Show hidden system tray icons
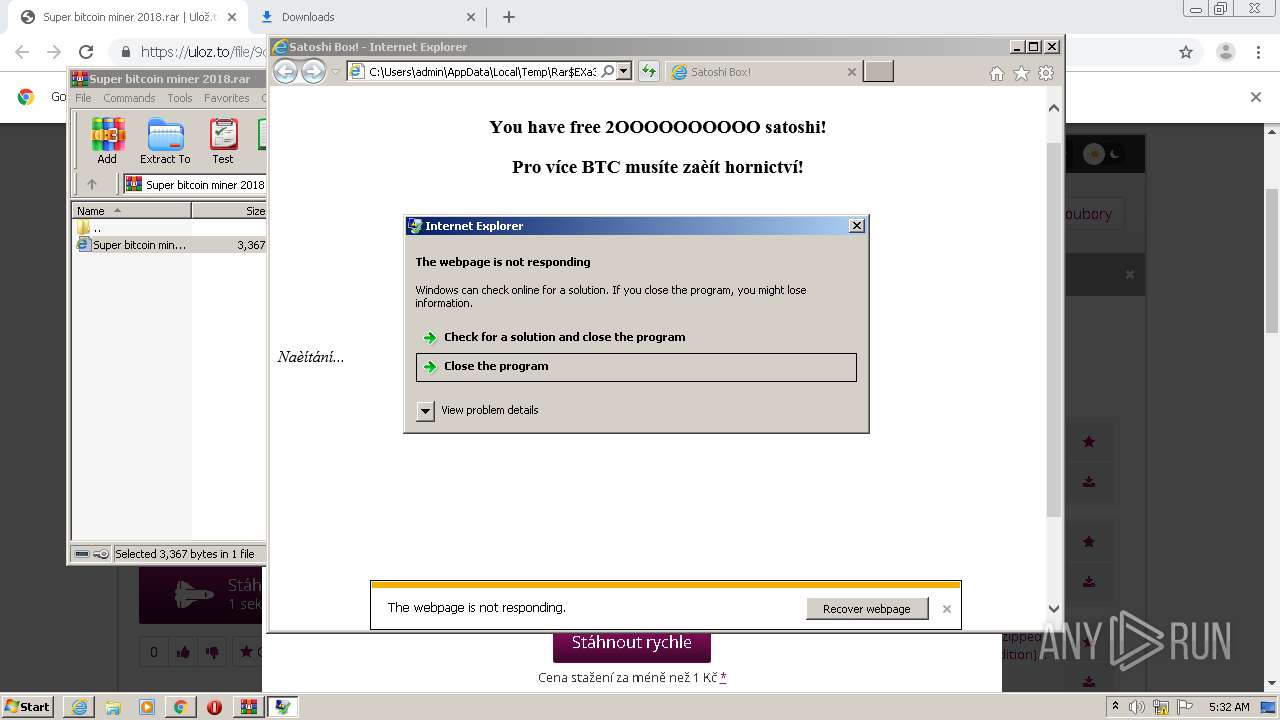Screen dimensions: 1280x720 pos(1116,707)
